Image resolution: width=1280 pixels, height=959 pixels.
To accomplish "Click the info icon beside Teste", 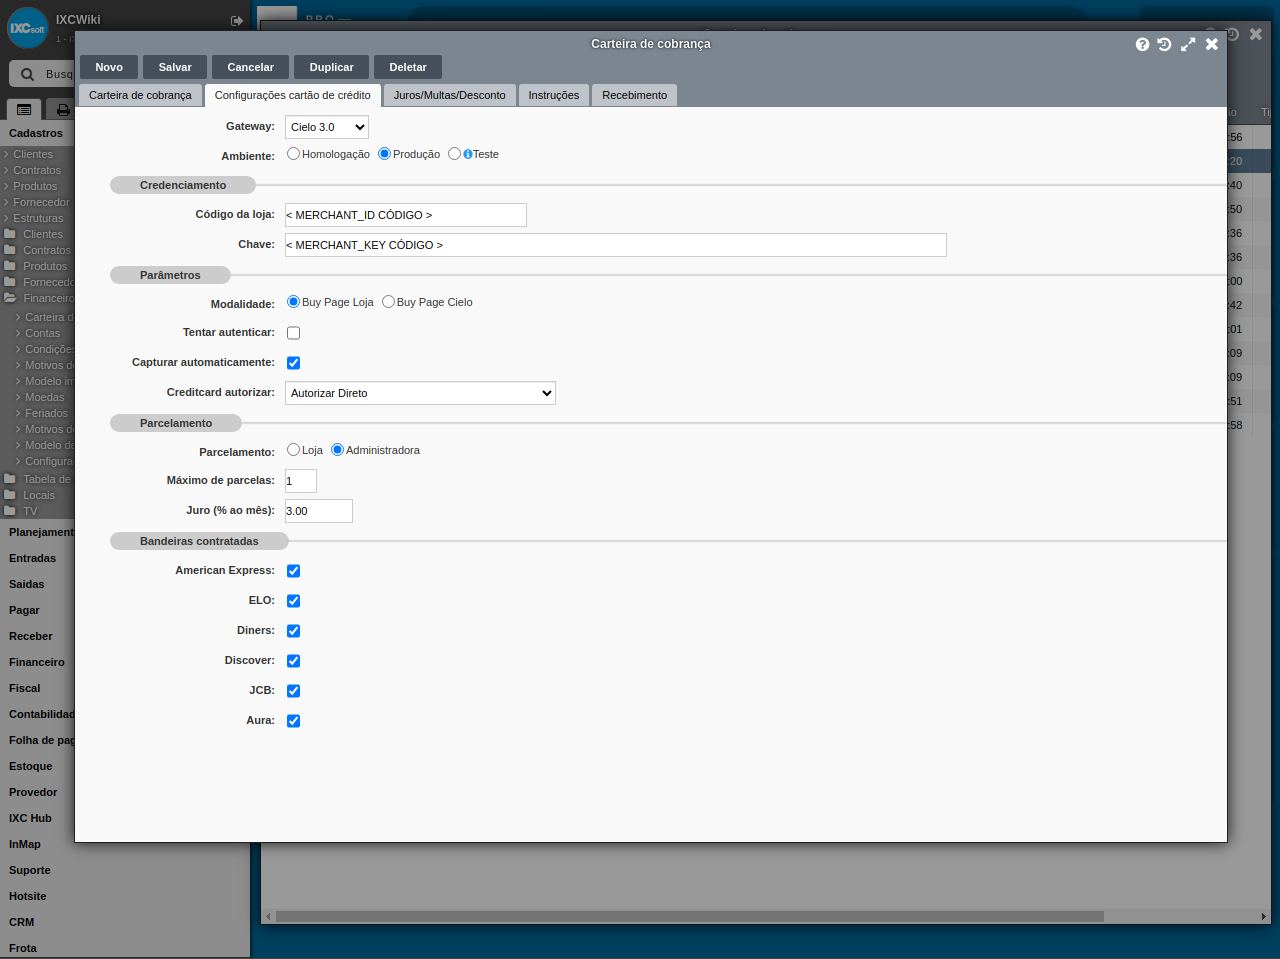I will click(468, 154).
